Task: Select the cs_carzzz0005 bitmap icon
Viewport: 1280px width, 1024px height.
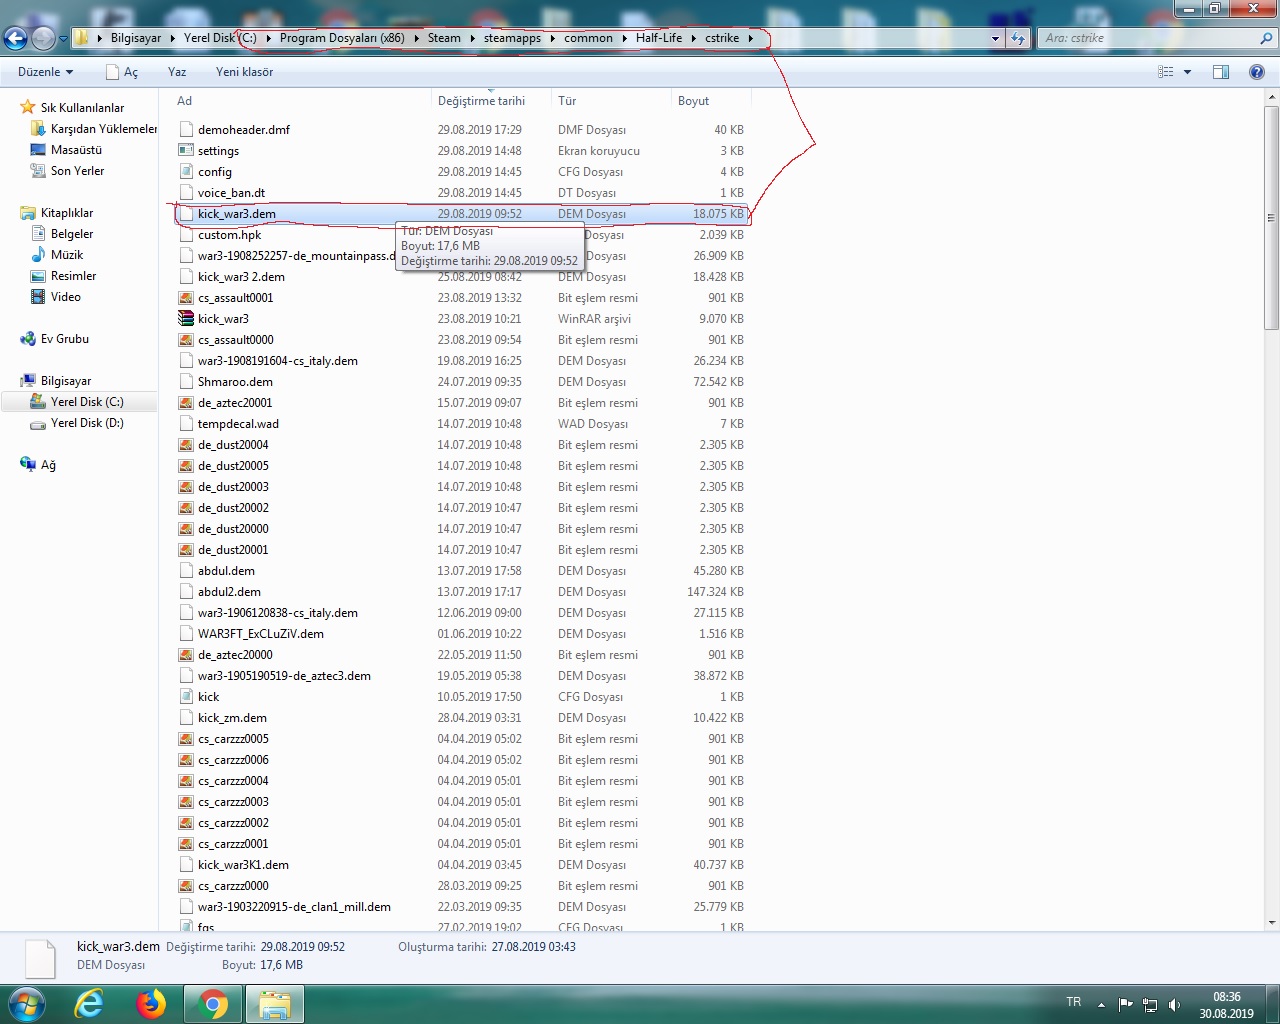Action: pyautogui.click(x=186, y=739)
